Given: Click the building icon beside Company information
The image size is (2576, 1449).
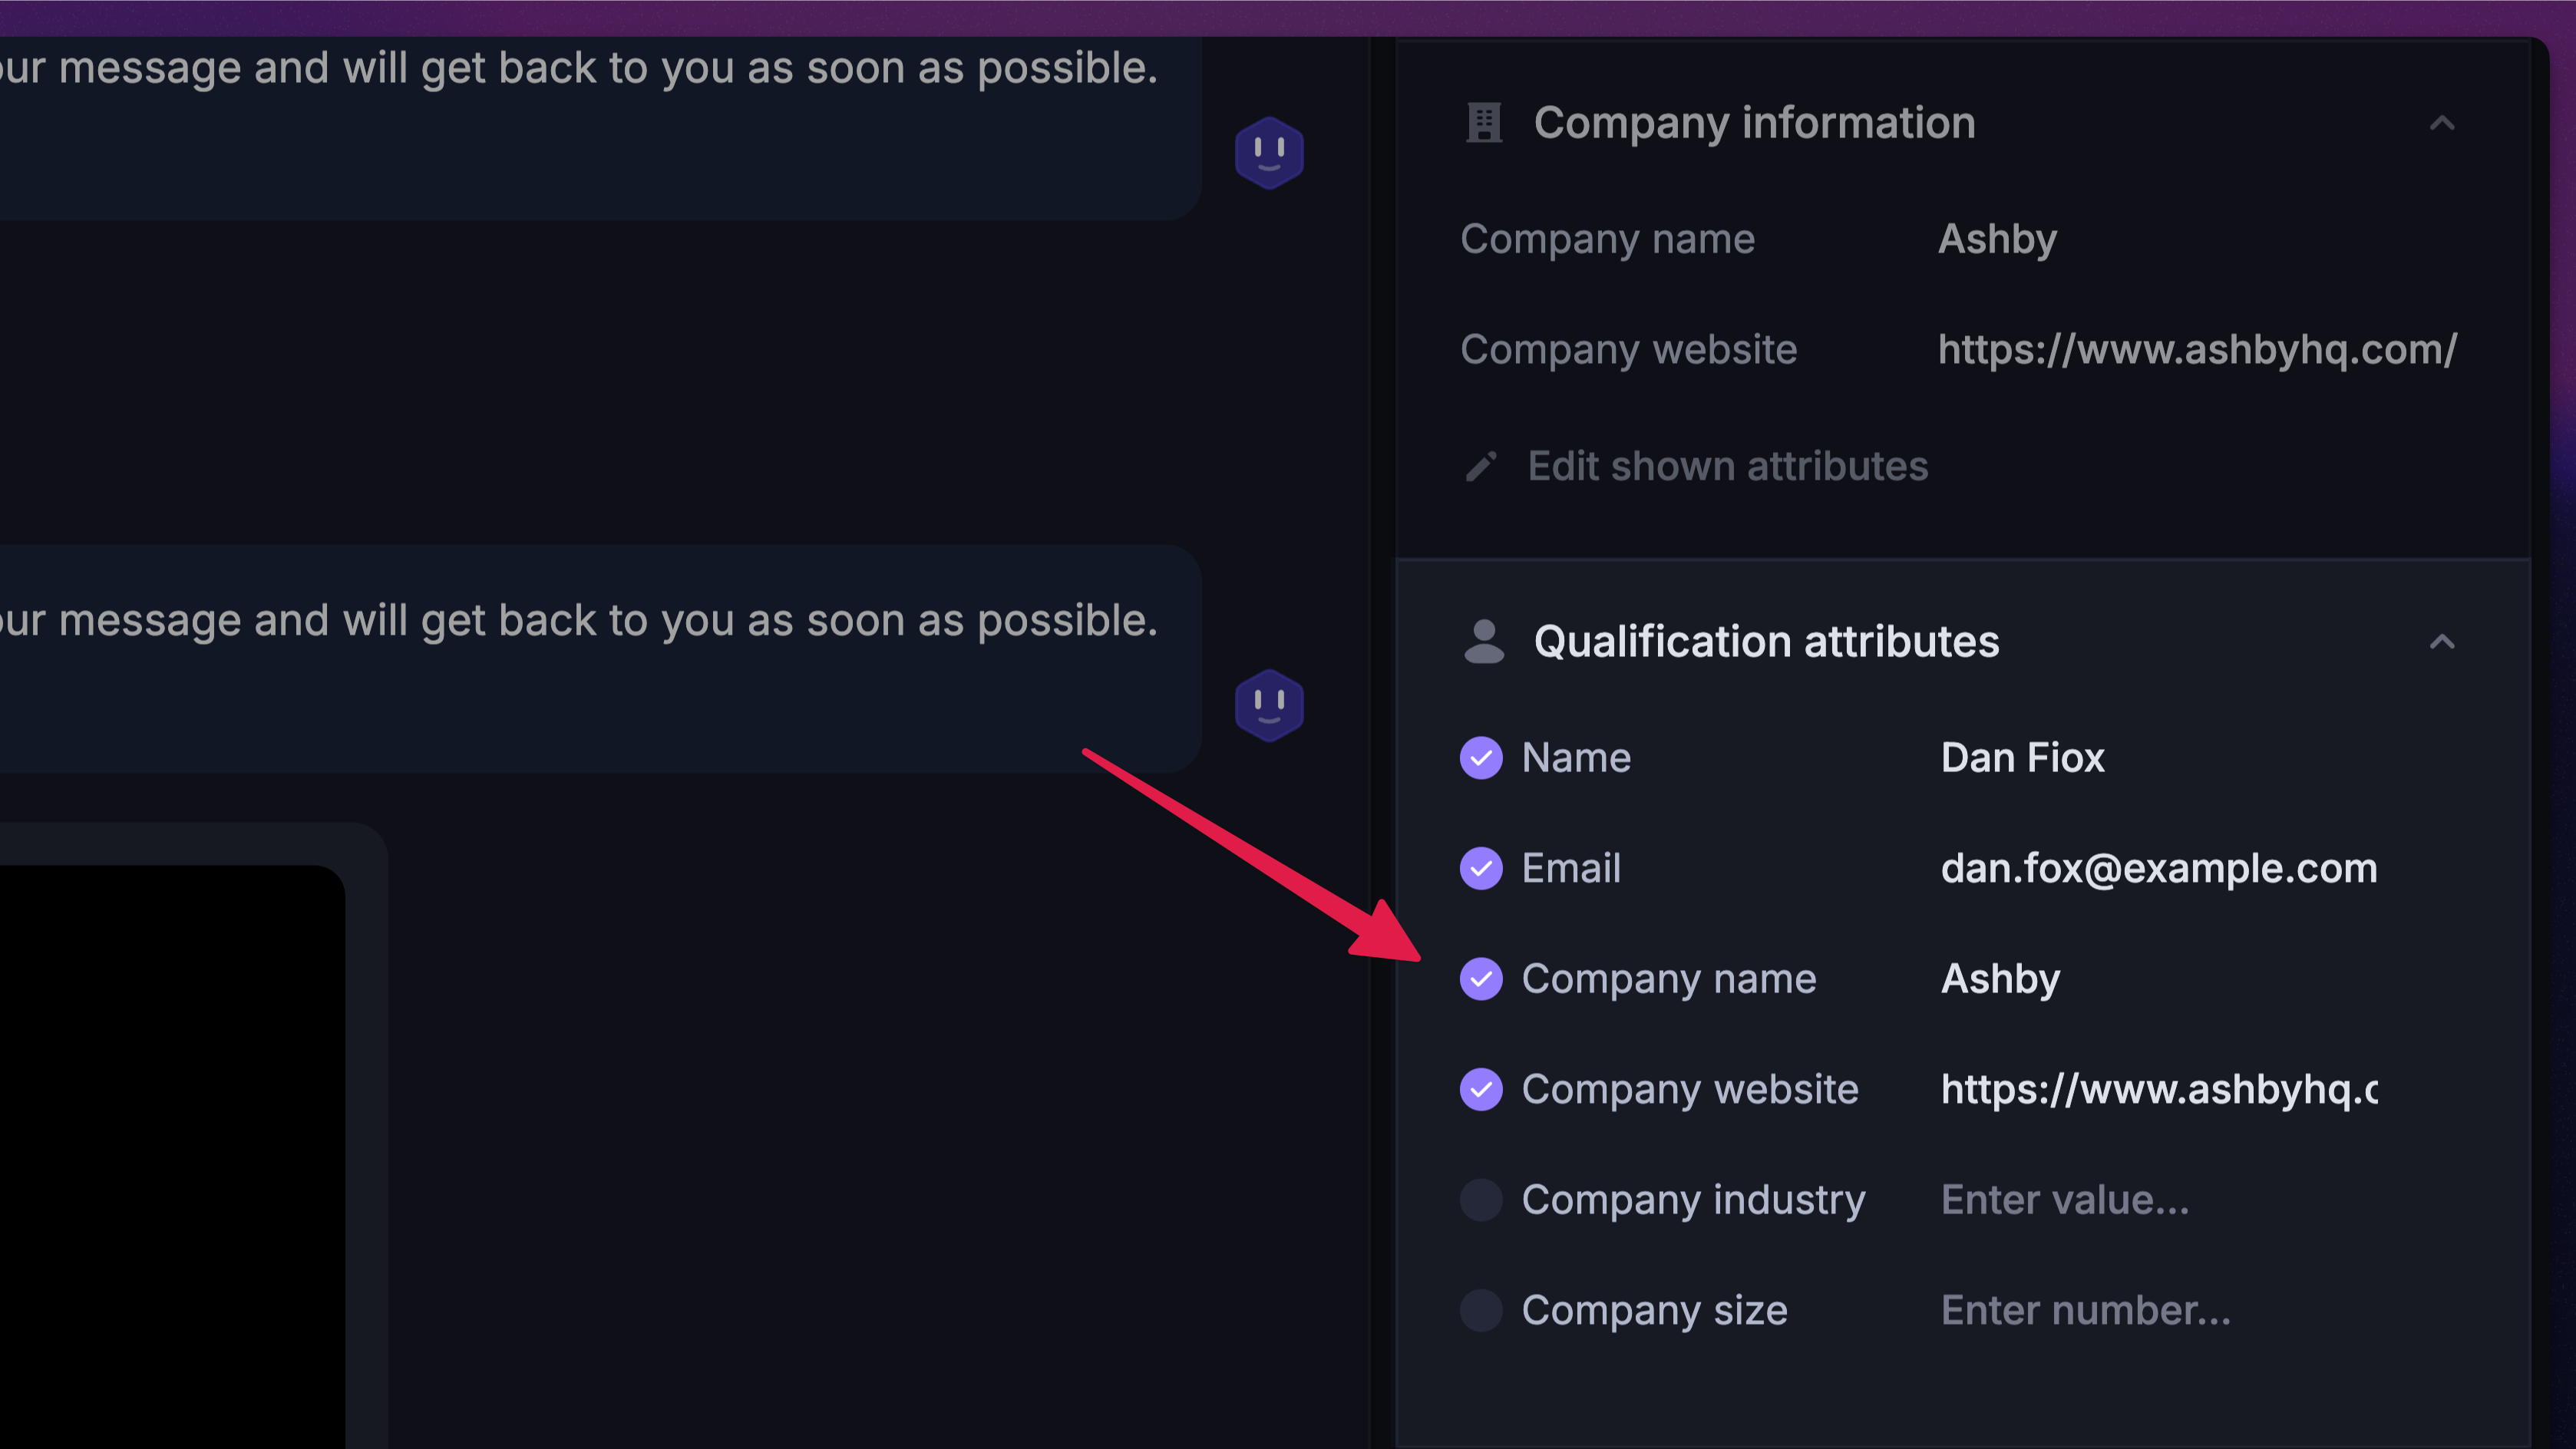Looking at the screenshot, I should (1484, 123).
